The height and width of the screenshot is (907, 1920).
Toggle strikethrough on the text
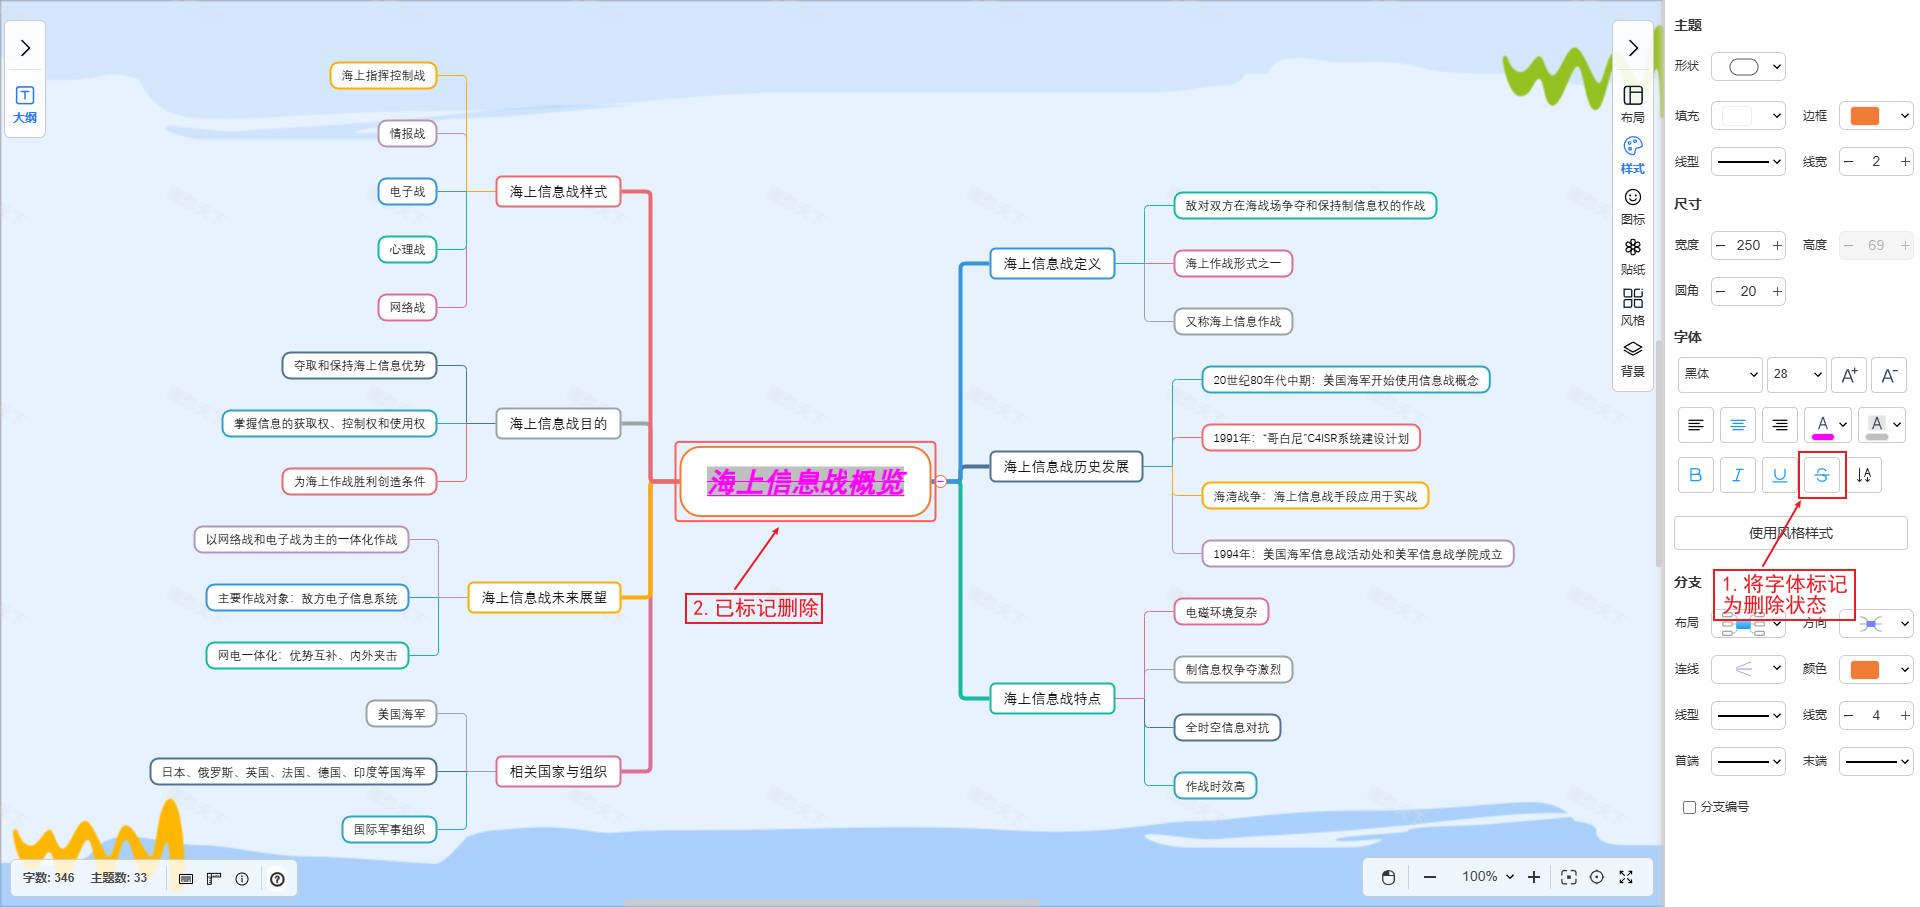click(x=1821, y=475)
